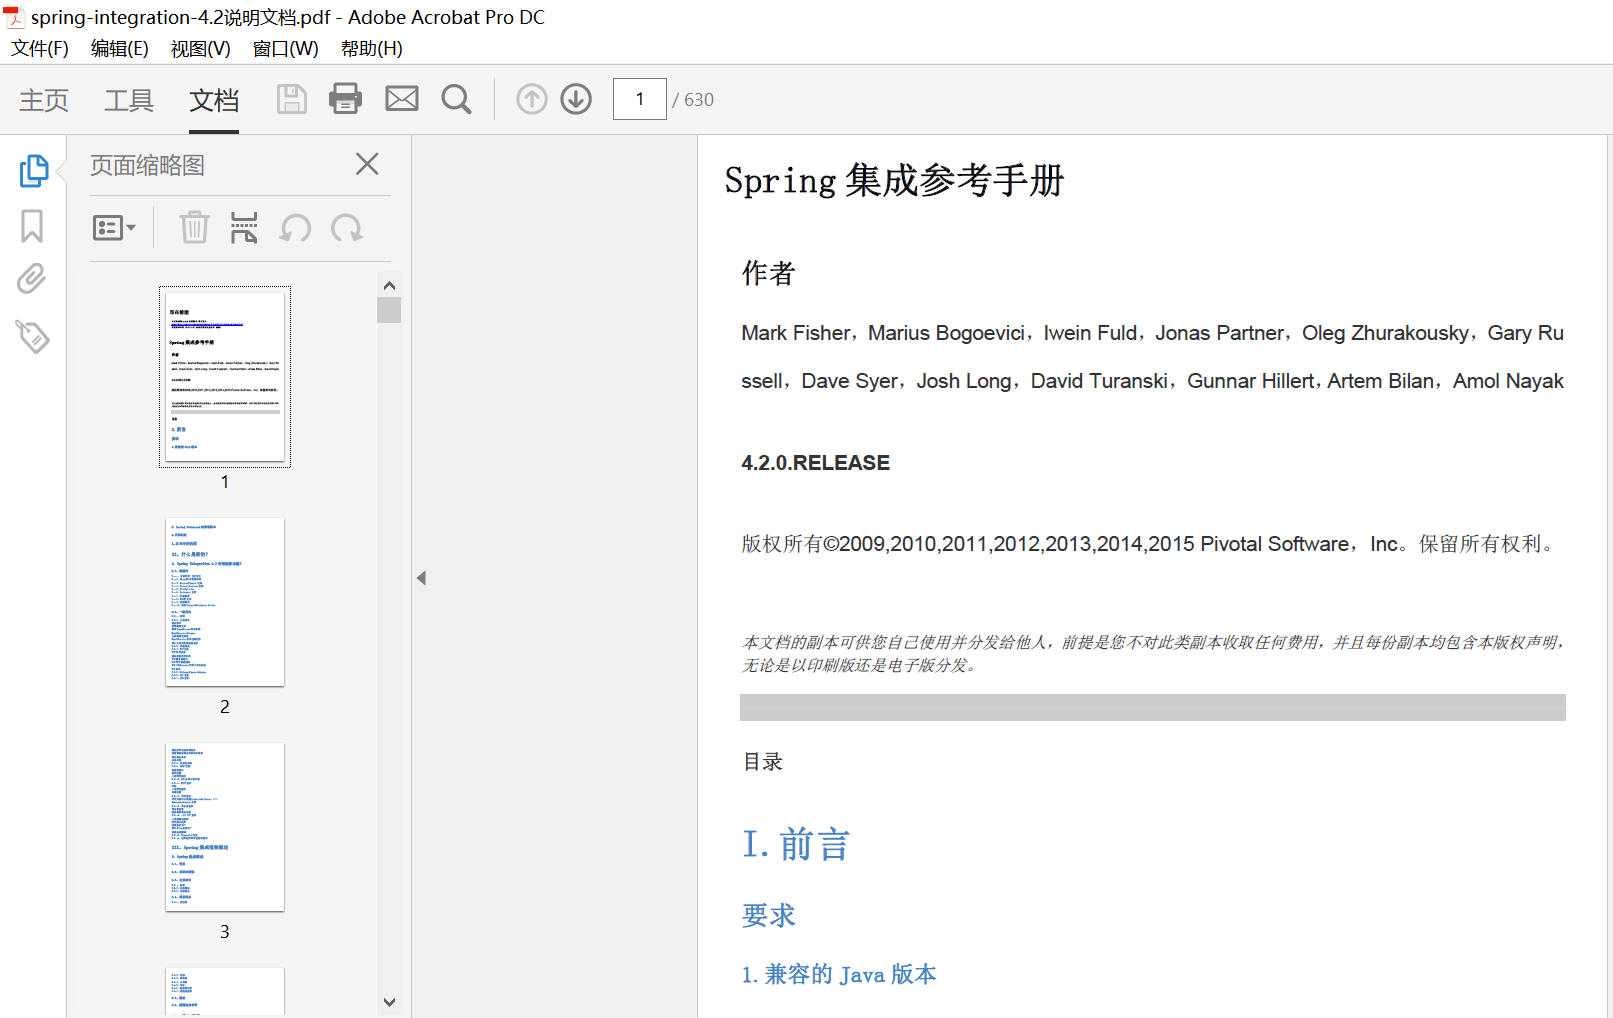Open the bookmarks sidebar panel
Image resolution: width=1613 pixels, height=1018 pixels.
(32, 226)
